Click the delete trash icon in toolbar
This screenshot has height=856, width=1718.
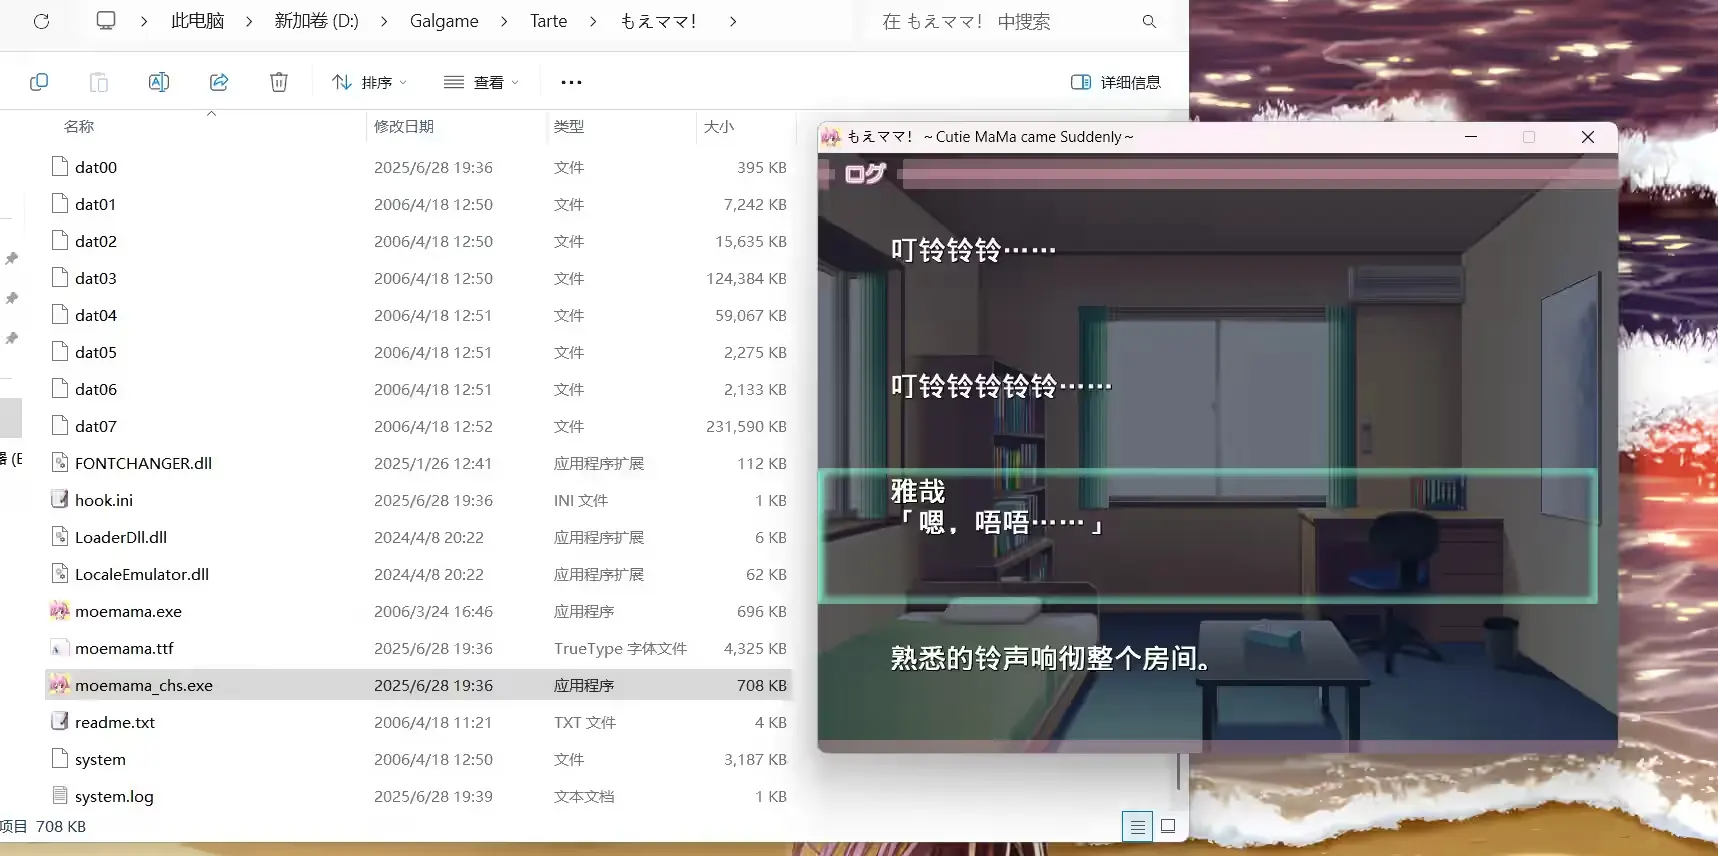(x=279, y=82)
